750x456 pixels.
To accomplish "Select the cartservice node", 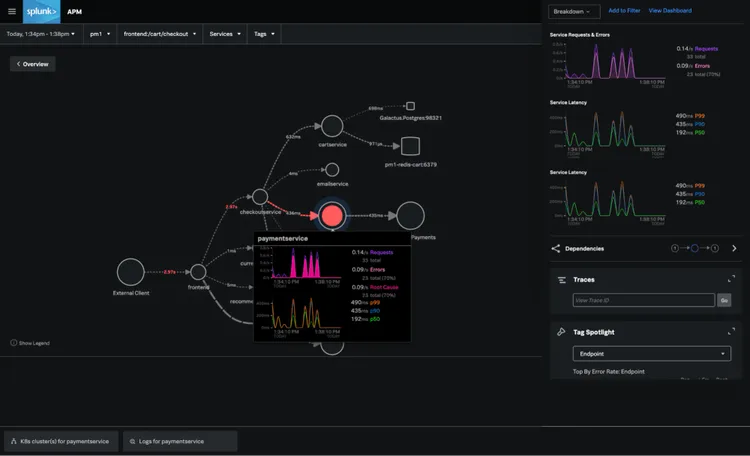I will click(332, 126).
